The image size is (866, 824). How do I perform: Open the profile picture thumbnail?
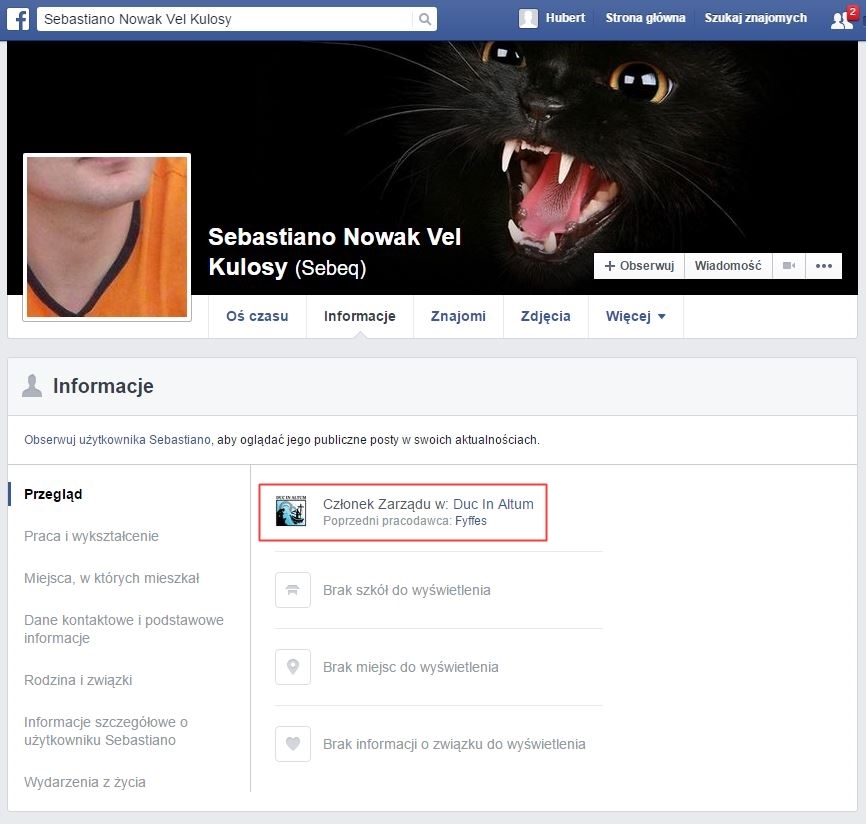(107, 237)
